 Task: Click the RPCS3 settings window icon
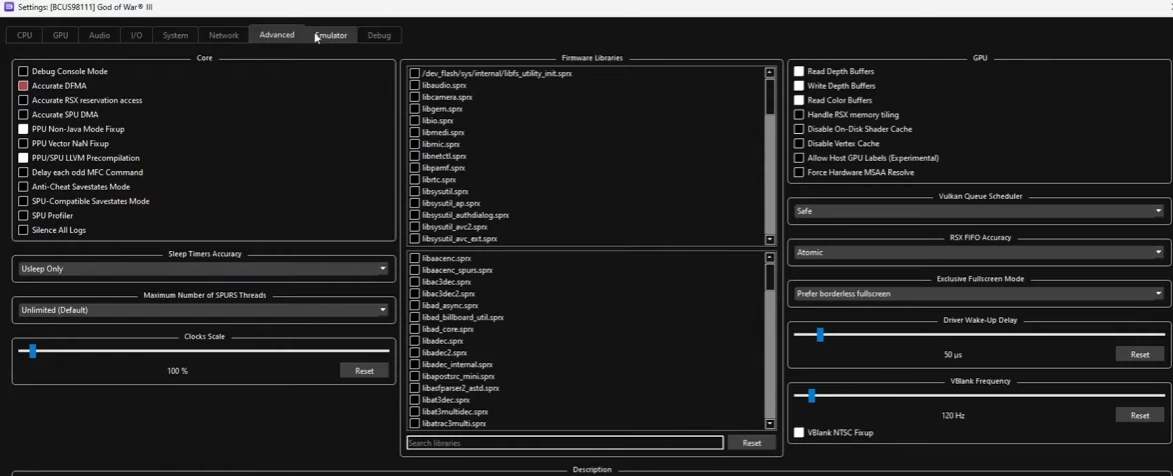pos(9,7)
